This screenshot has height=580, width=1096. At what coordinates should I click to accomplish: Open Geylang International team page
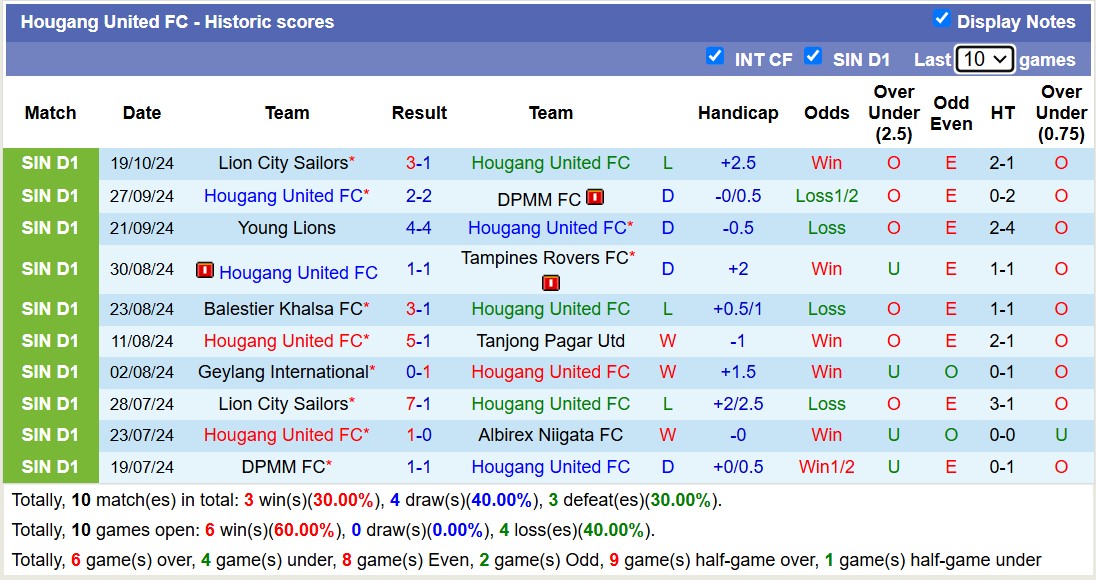(283, 372)
